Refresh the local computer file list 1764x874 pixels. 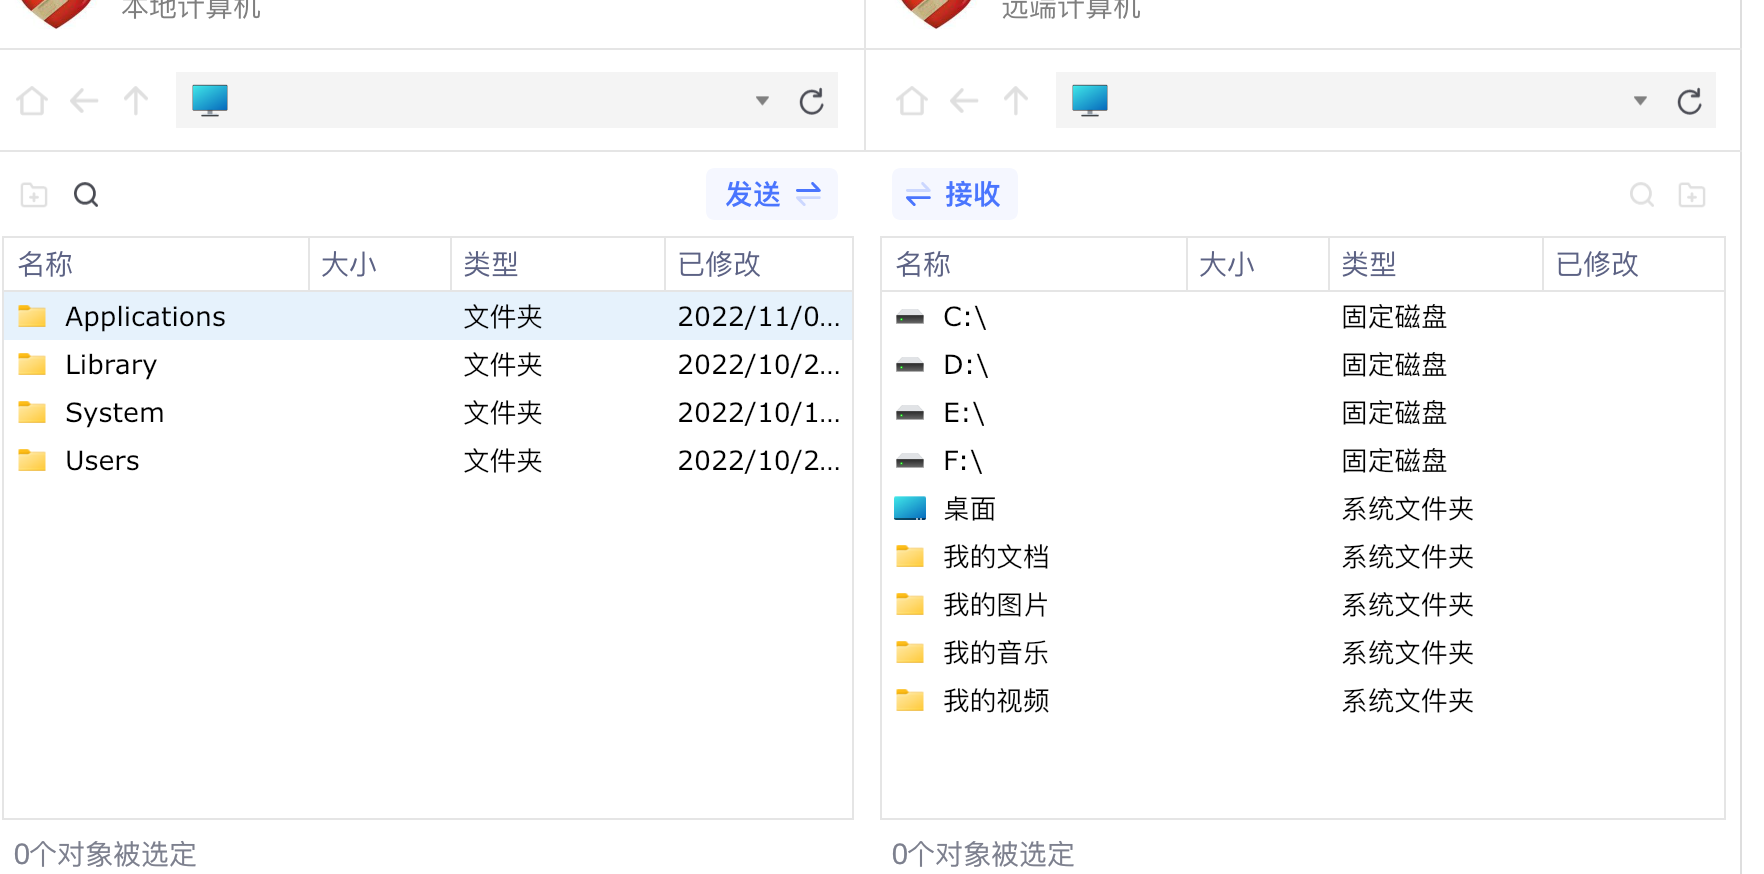coord(811,101)
